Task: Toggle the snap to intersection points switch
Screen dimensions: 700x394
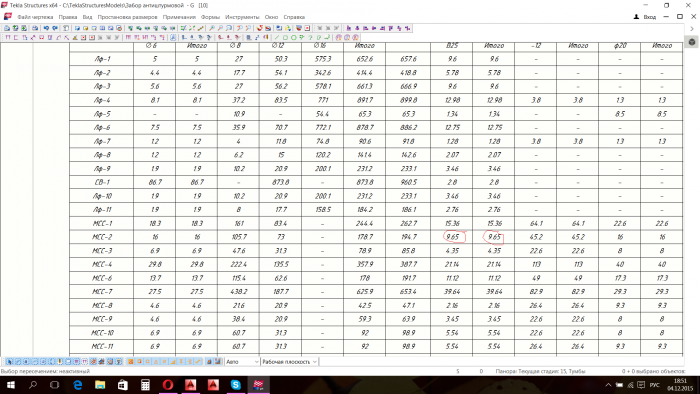Action: (x=164, y=362)
